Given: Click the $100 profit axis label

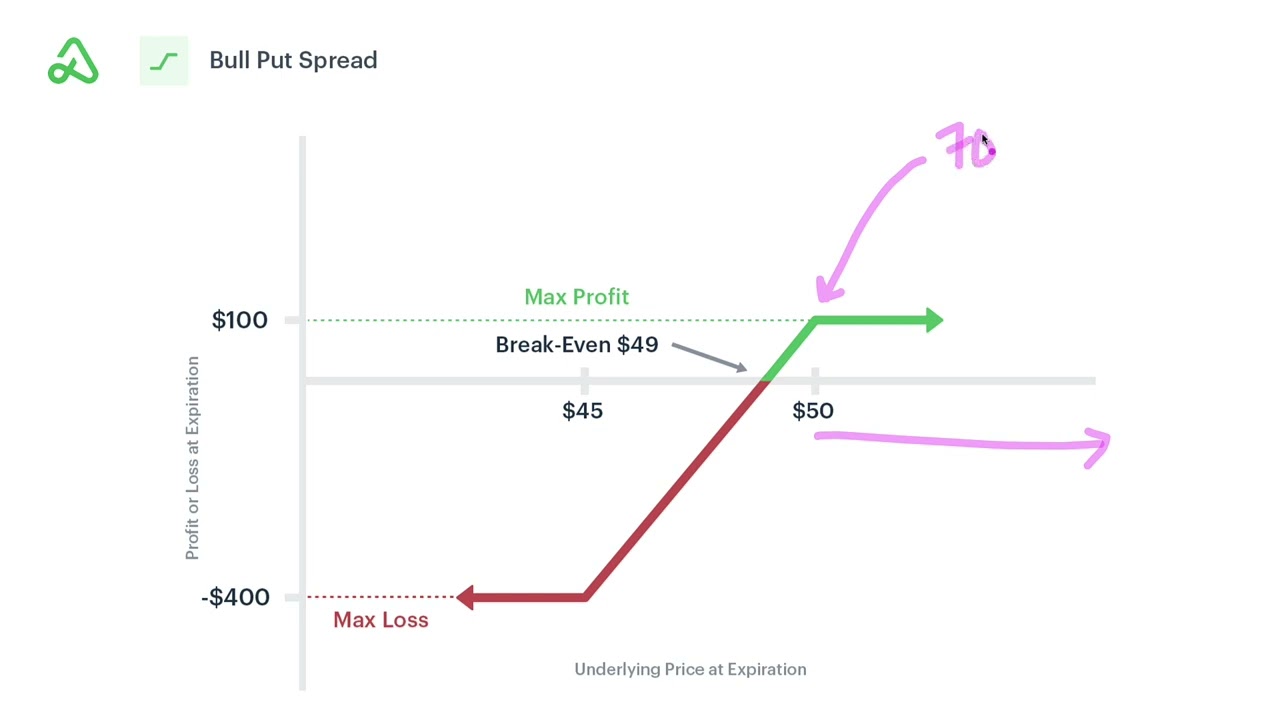Looking at the screenshot, I should coord(240,320).
